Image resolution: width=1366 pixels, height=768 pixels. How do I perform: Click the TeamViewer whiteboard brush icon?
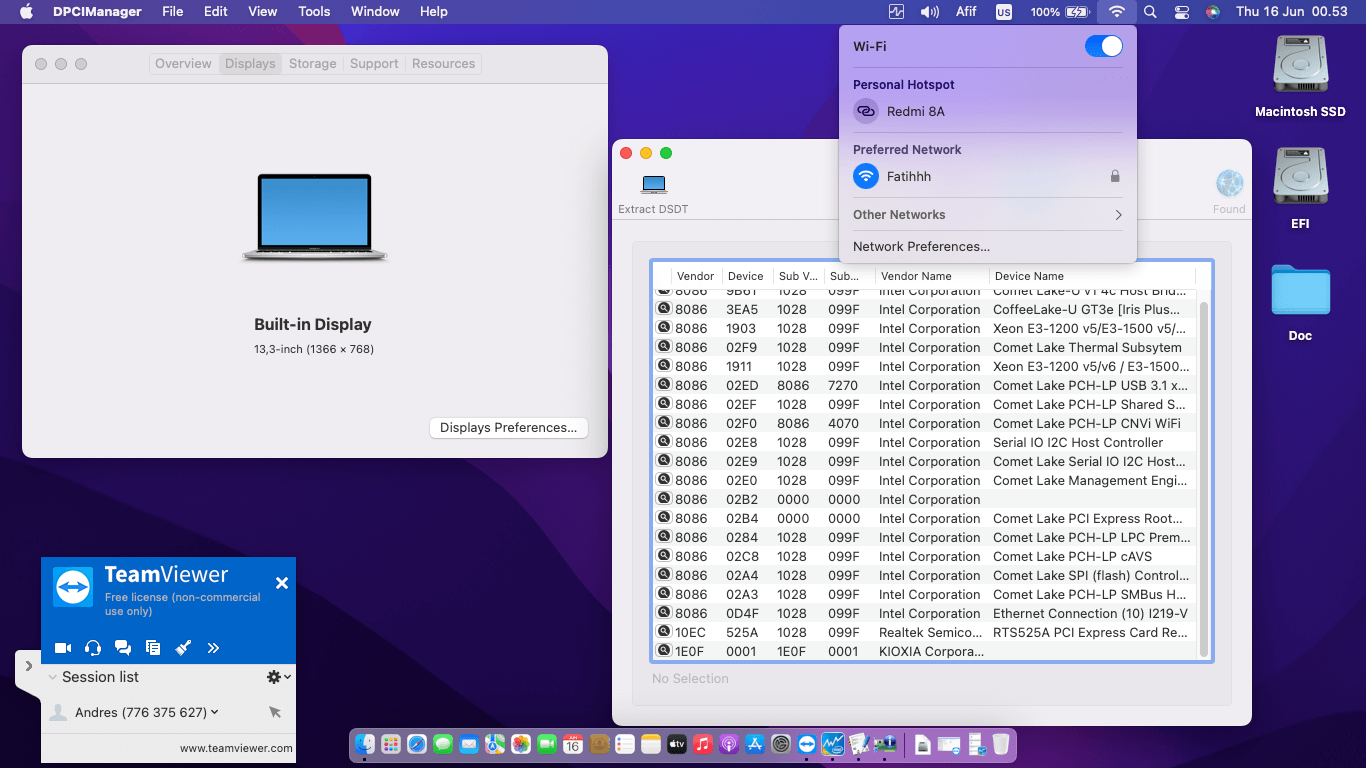[x=183, y=648]
